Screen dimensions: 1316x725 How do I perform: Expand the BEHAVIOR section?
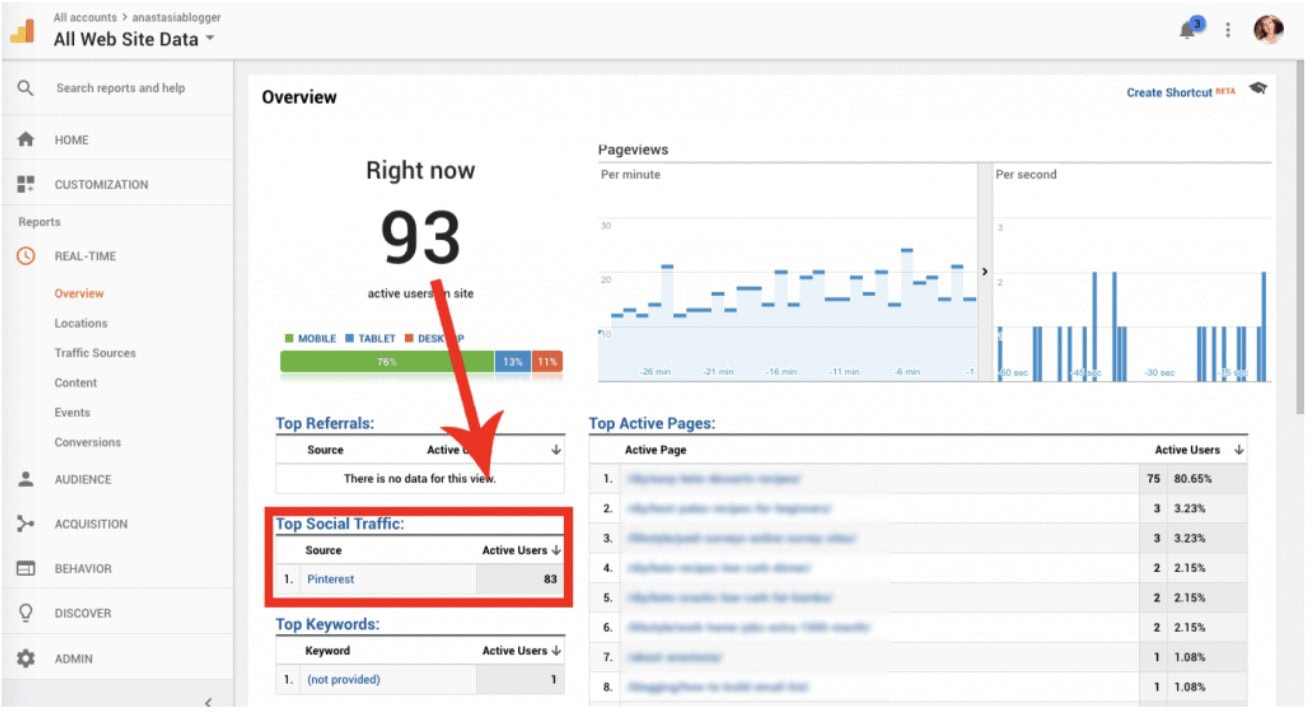[83, 569]
